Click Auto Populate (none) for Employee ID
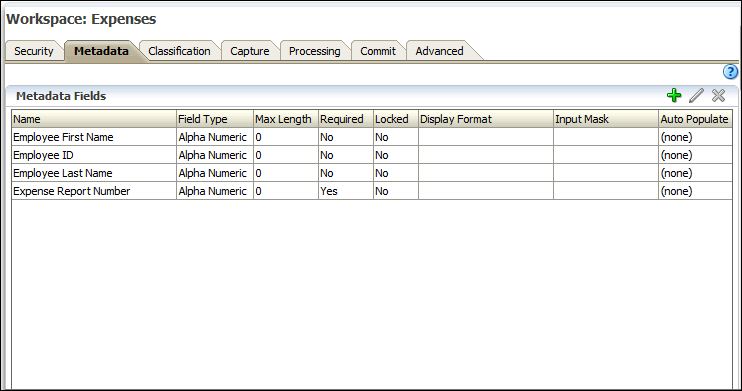The height and width of the screenshot is (391, 742). click(676, 155)
